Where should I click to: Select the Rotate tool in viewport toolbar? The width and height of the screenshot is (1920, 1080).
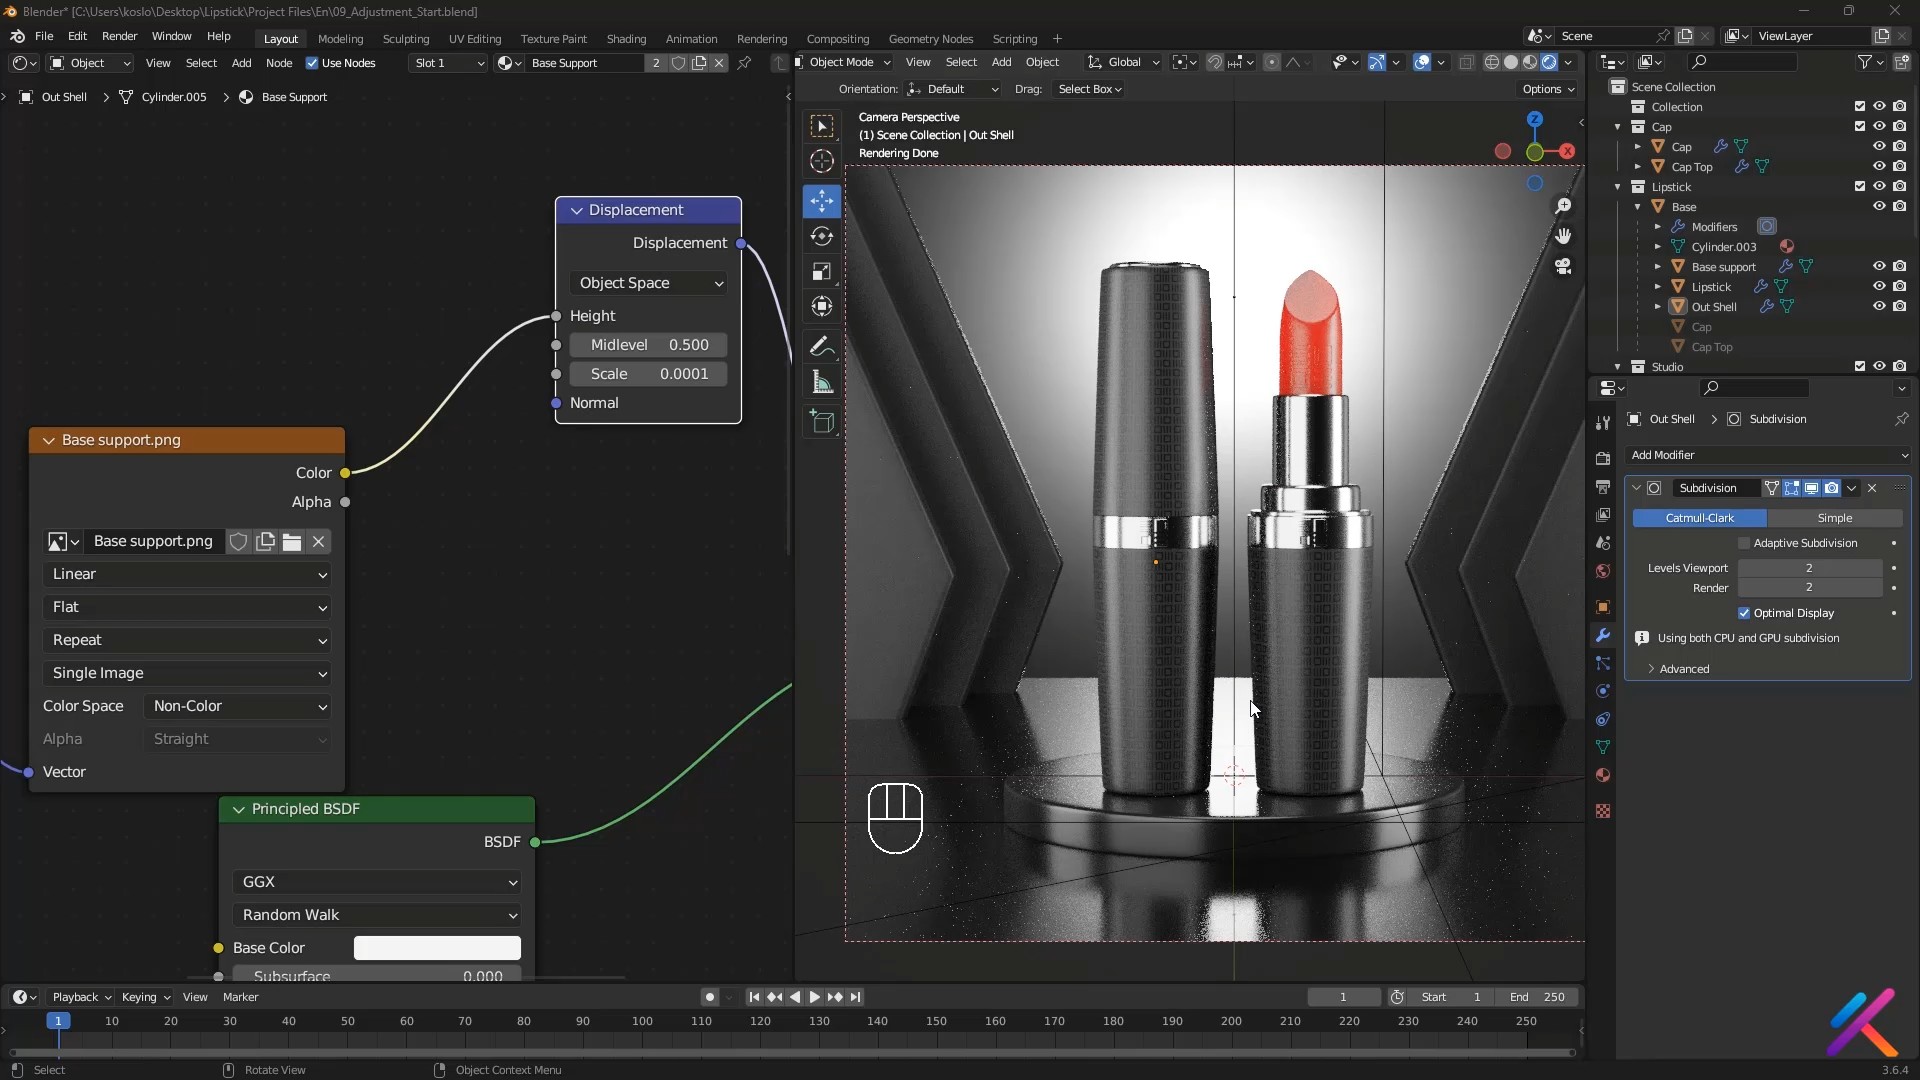(x=822, y=236)
